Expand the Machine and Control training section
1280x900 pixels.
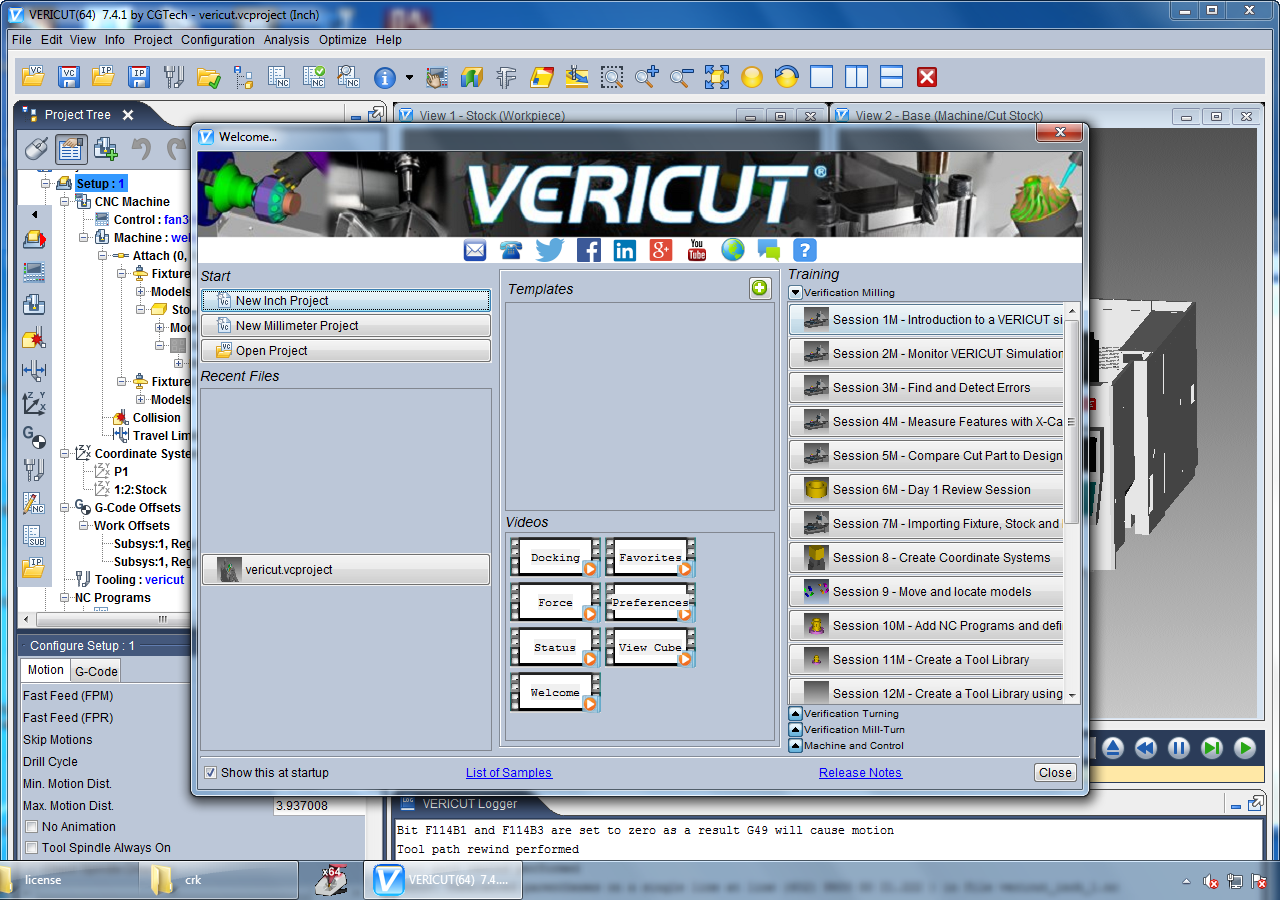(795, 746)
